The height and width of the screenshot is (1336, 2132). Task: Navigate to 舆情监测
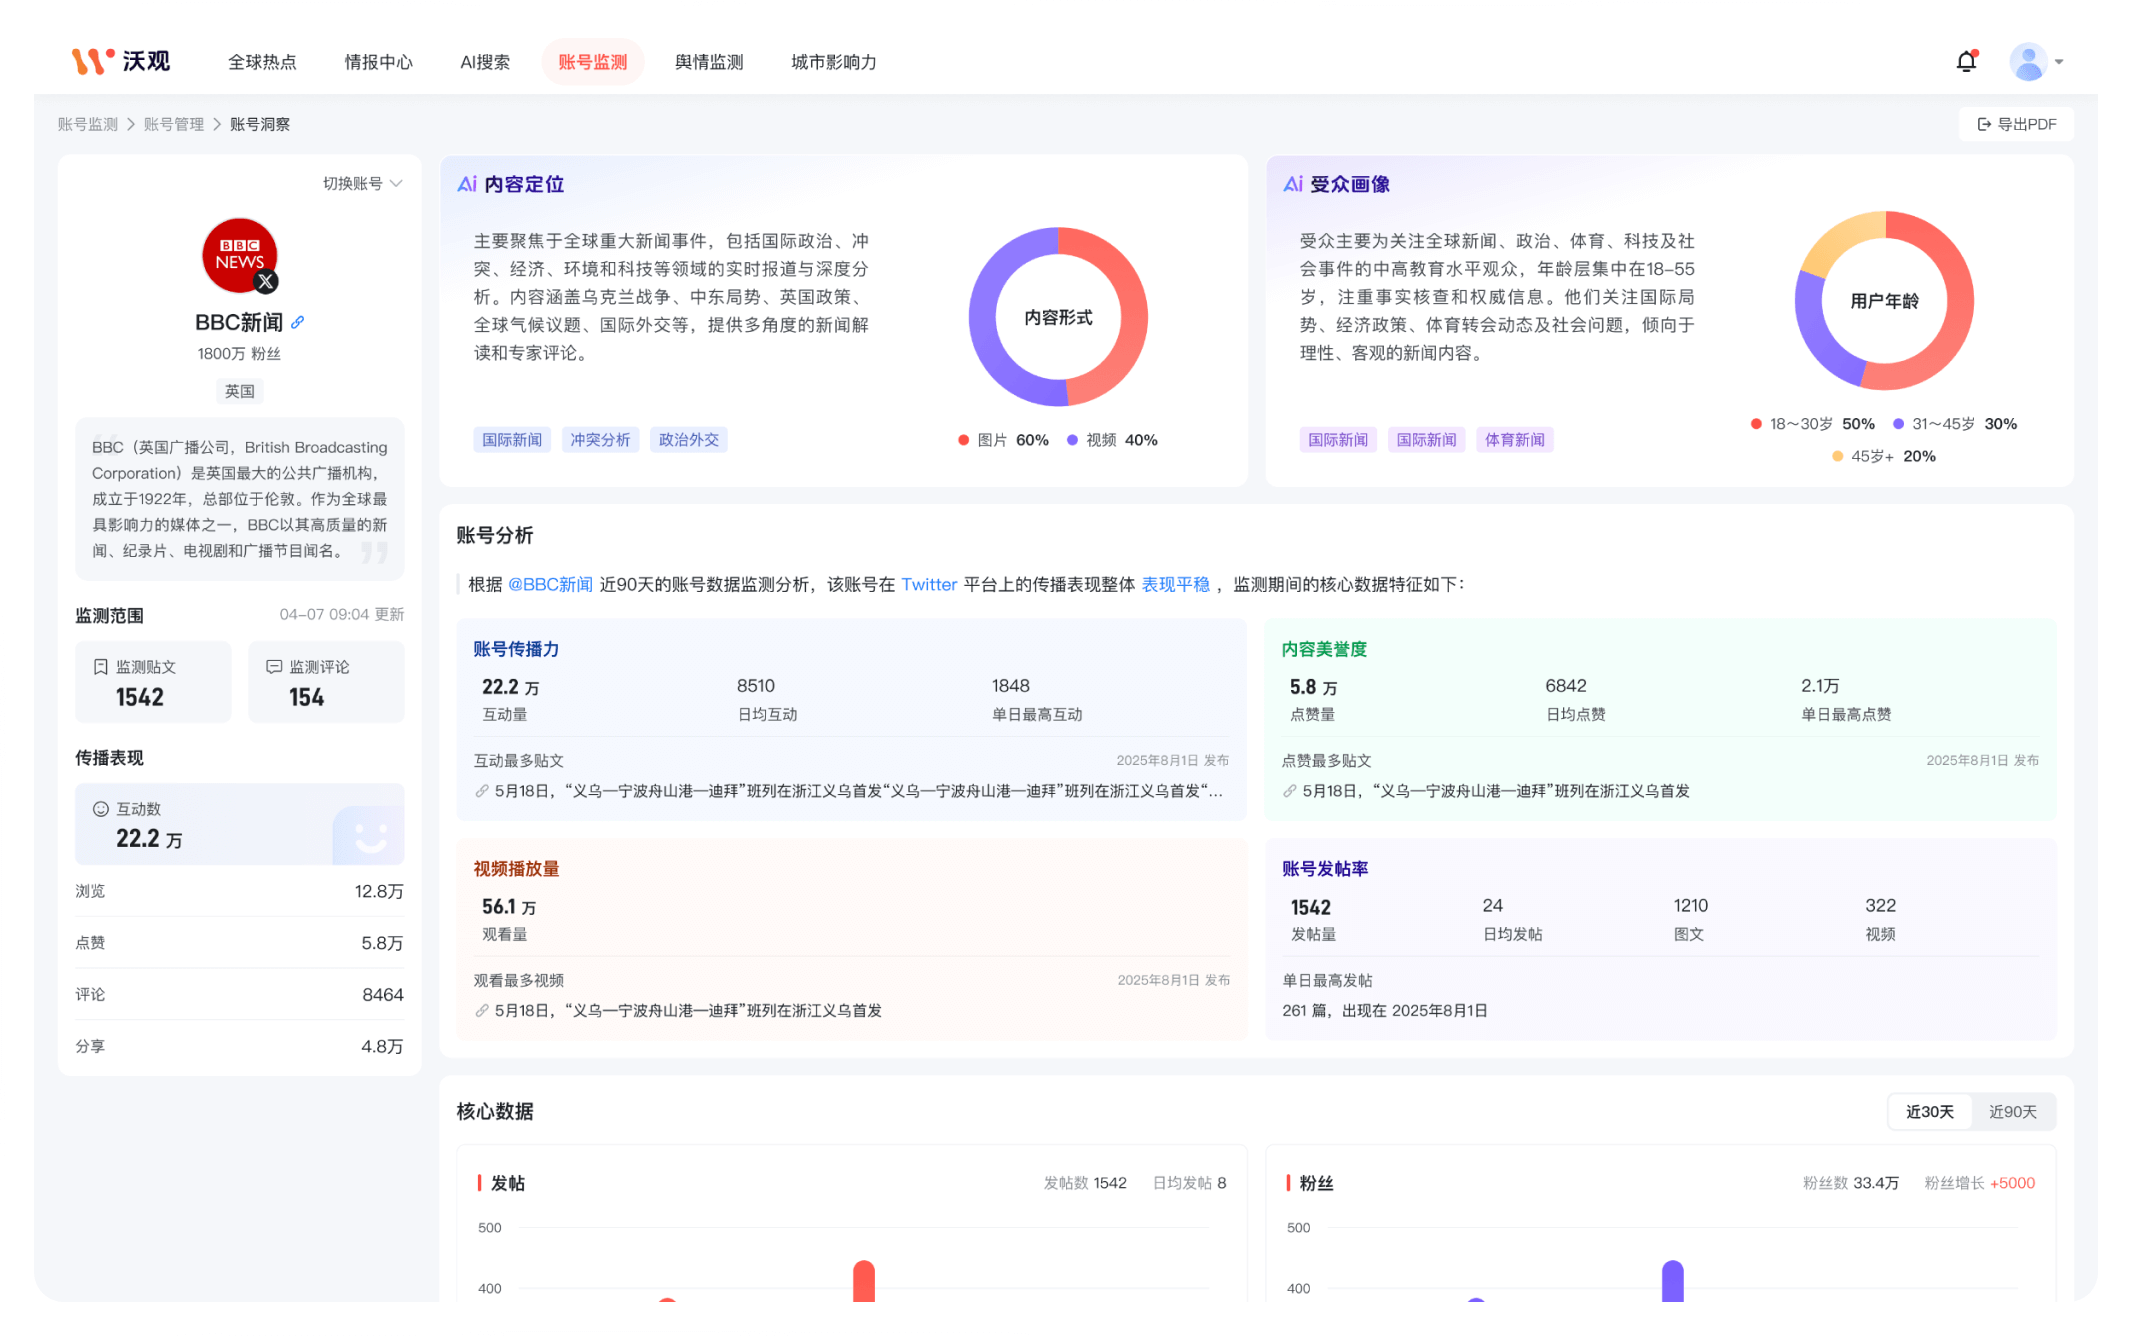(709, 62)
